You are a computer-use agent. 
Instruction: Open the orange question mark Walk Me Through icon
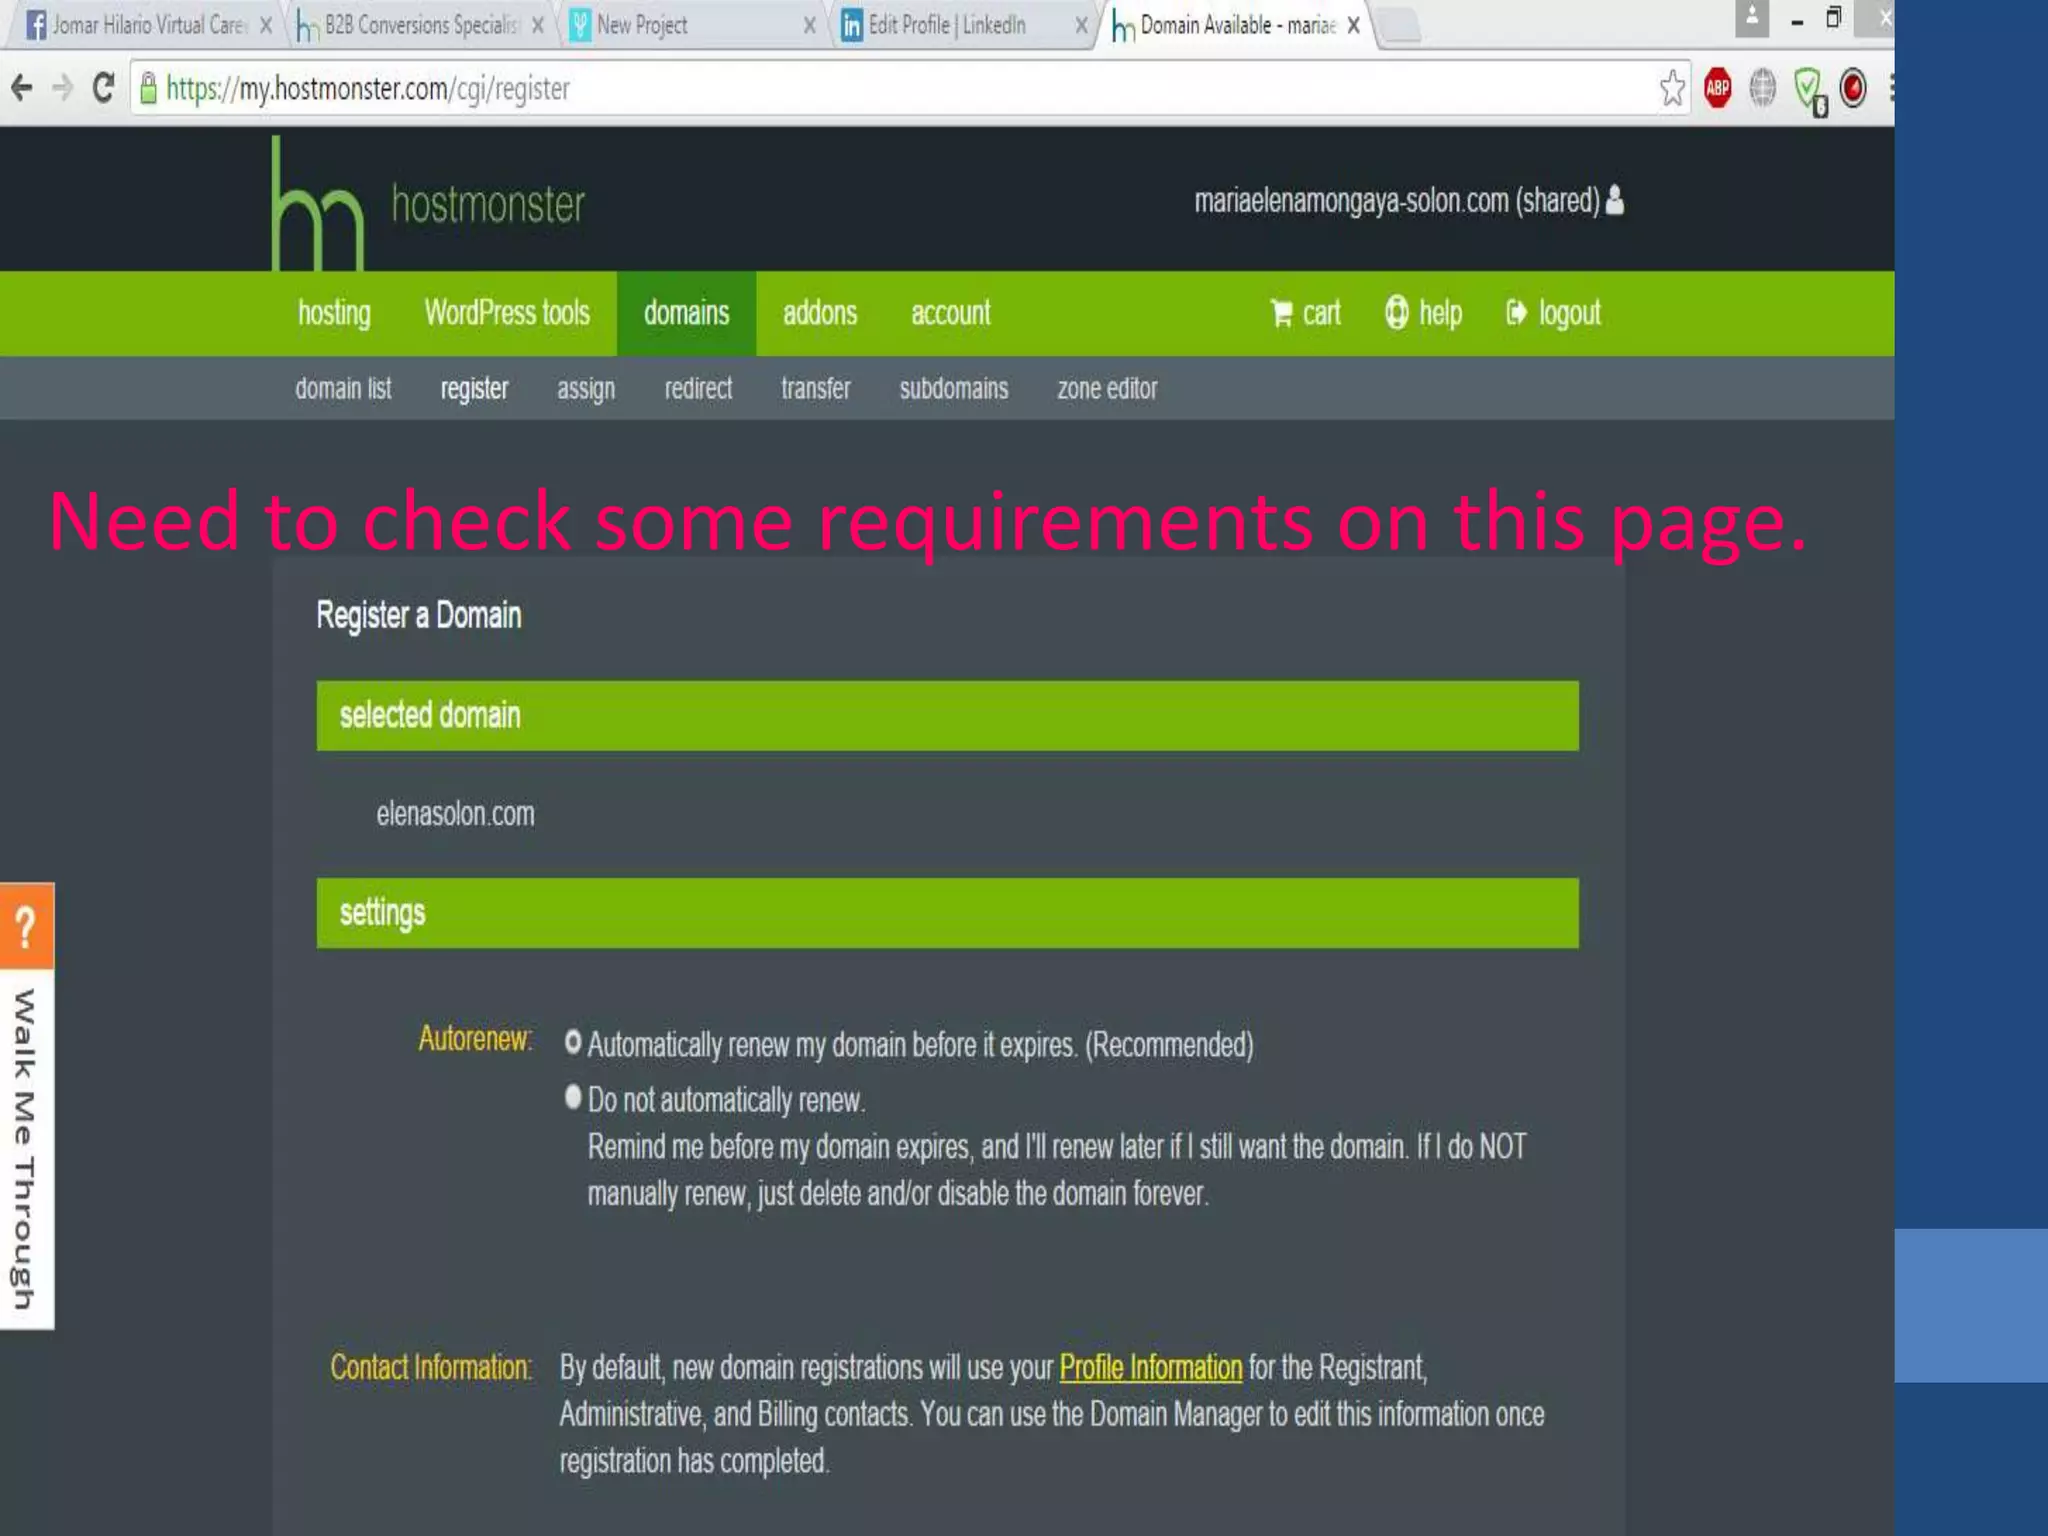26,926
